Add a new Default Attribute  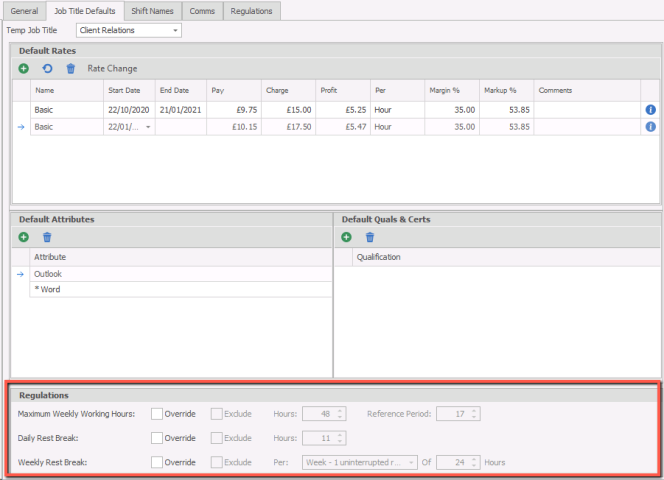point(24,237)
